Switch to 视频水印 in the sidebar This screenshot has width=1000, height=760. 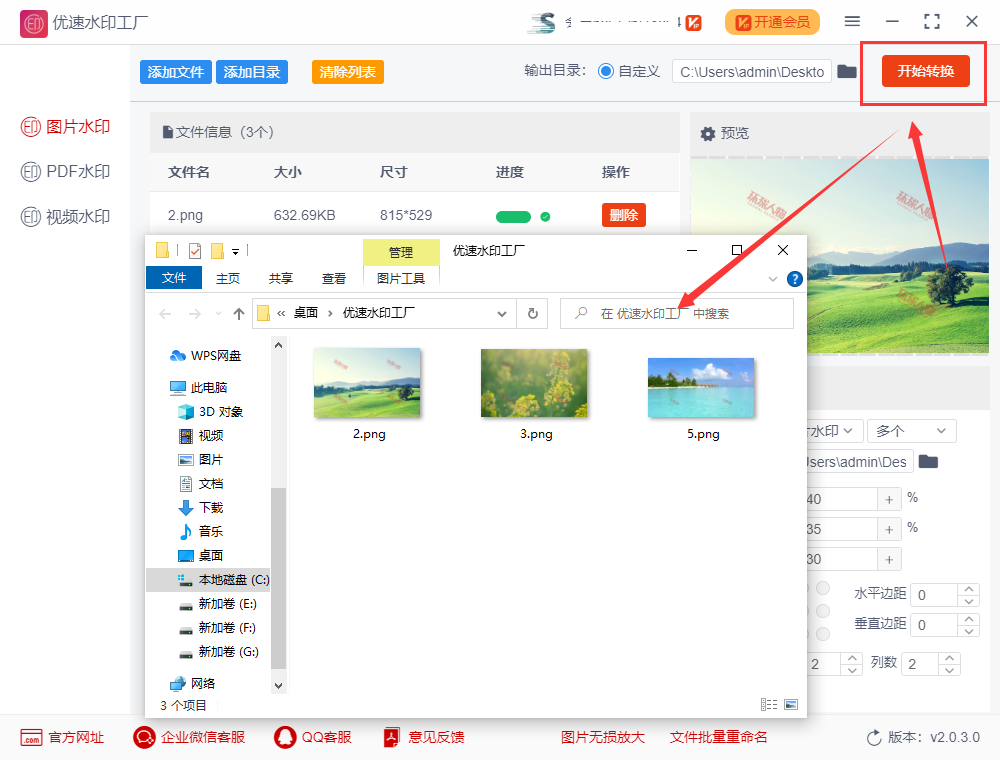pyautogui.click(x=65, y=217)
